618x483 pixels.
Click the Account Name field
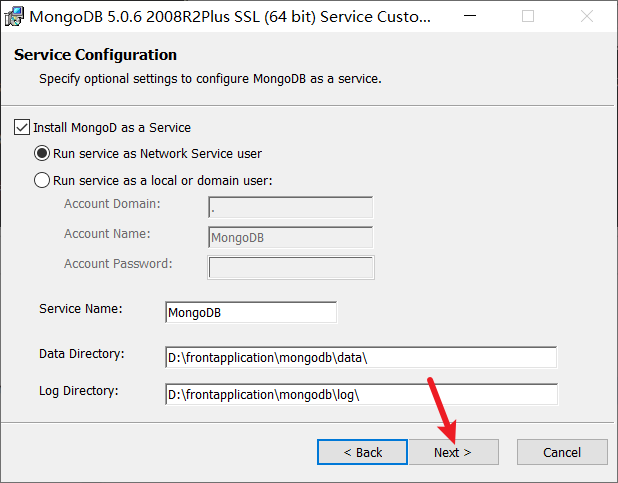coord(290,237)
